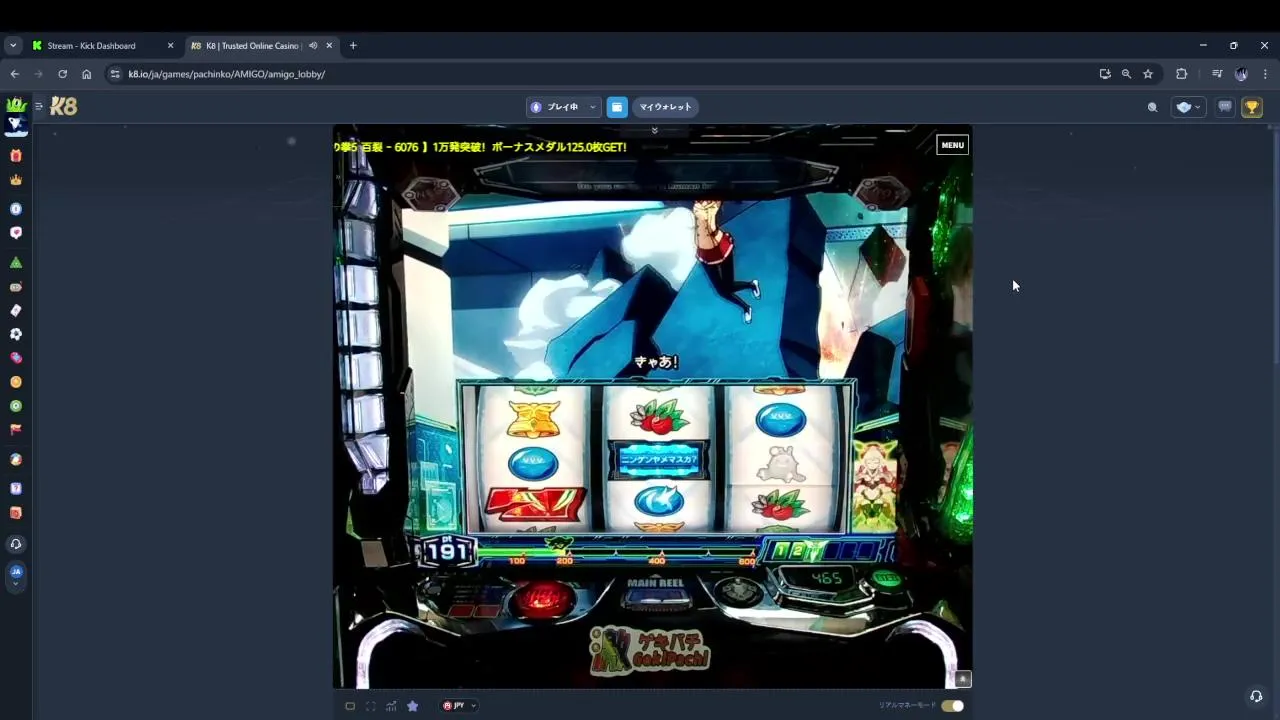The width and height of the screenshot is (1280, 720).
Task: Open the tab search dropdown arrow
Action: [x=13, y=45]
